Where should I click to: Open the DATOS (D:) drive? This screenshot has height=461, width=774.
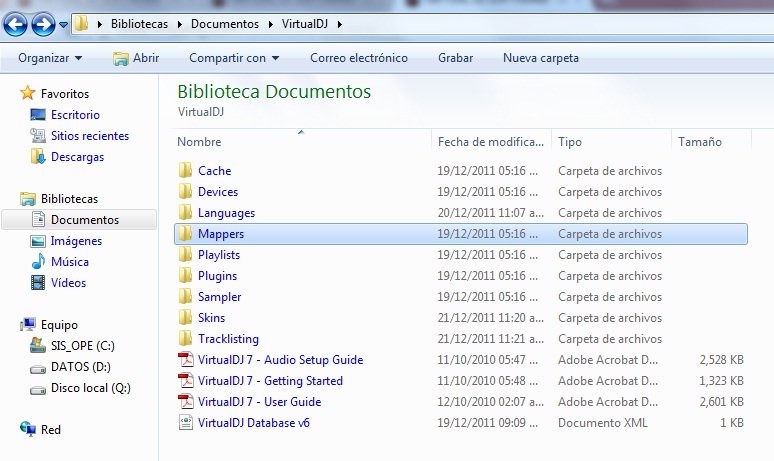click(x=80, y=367)
